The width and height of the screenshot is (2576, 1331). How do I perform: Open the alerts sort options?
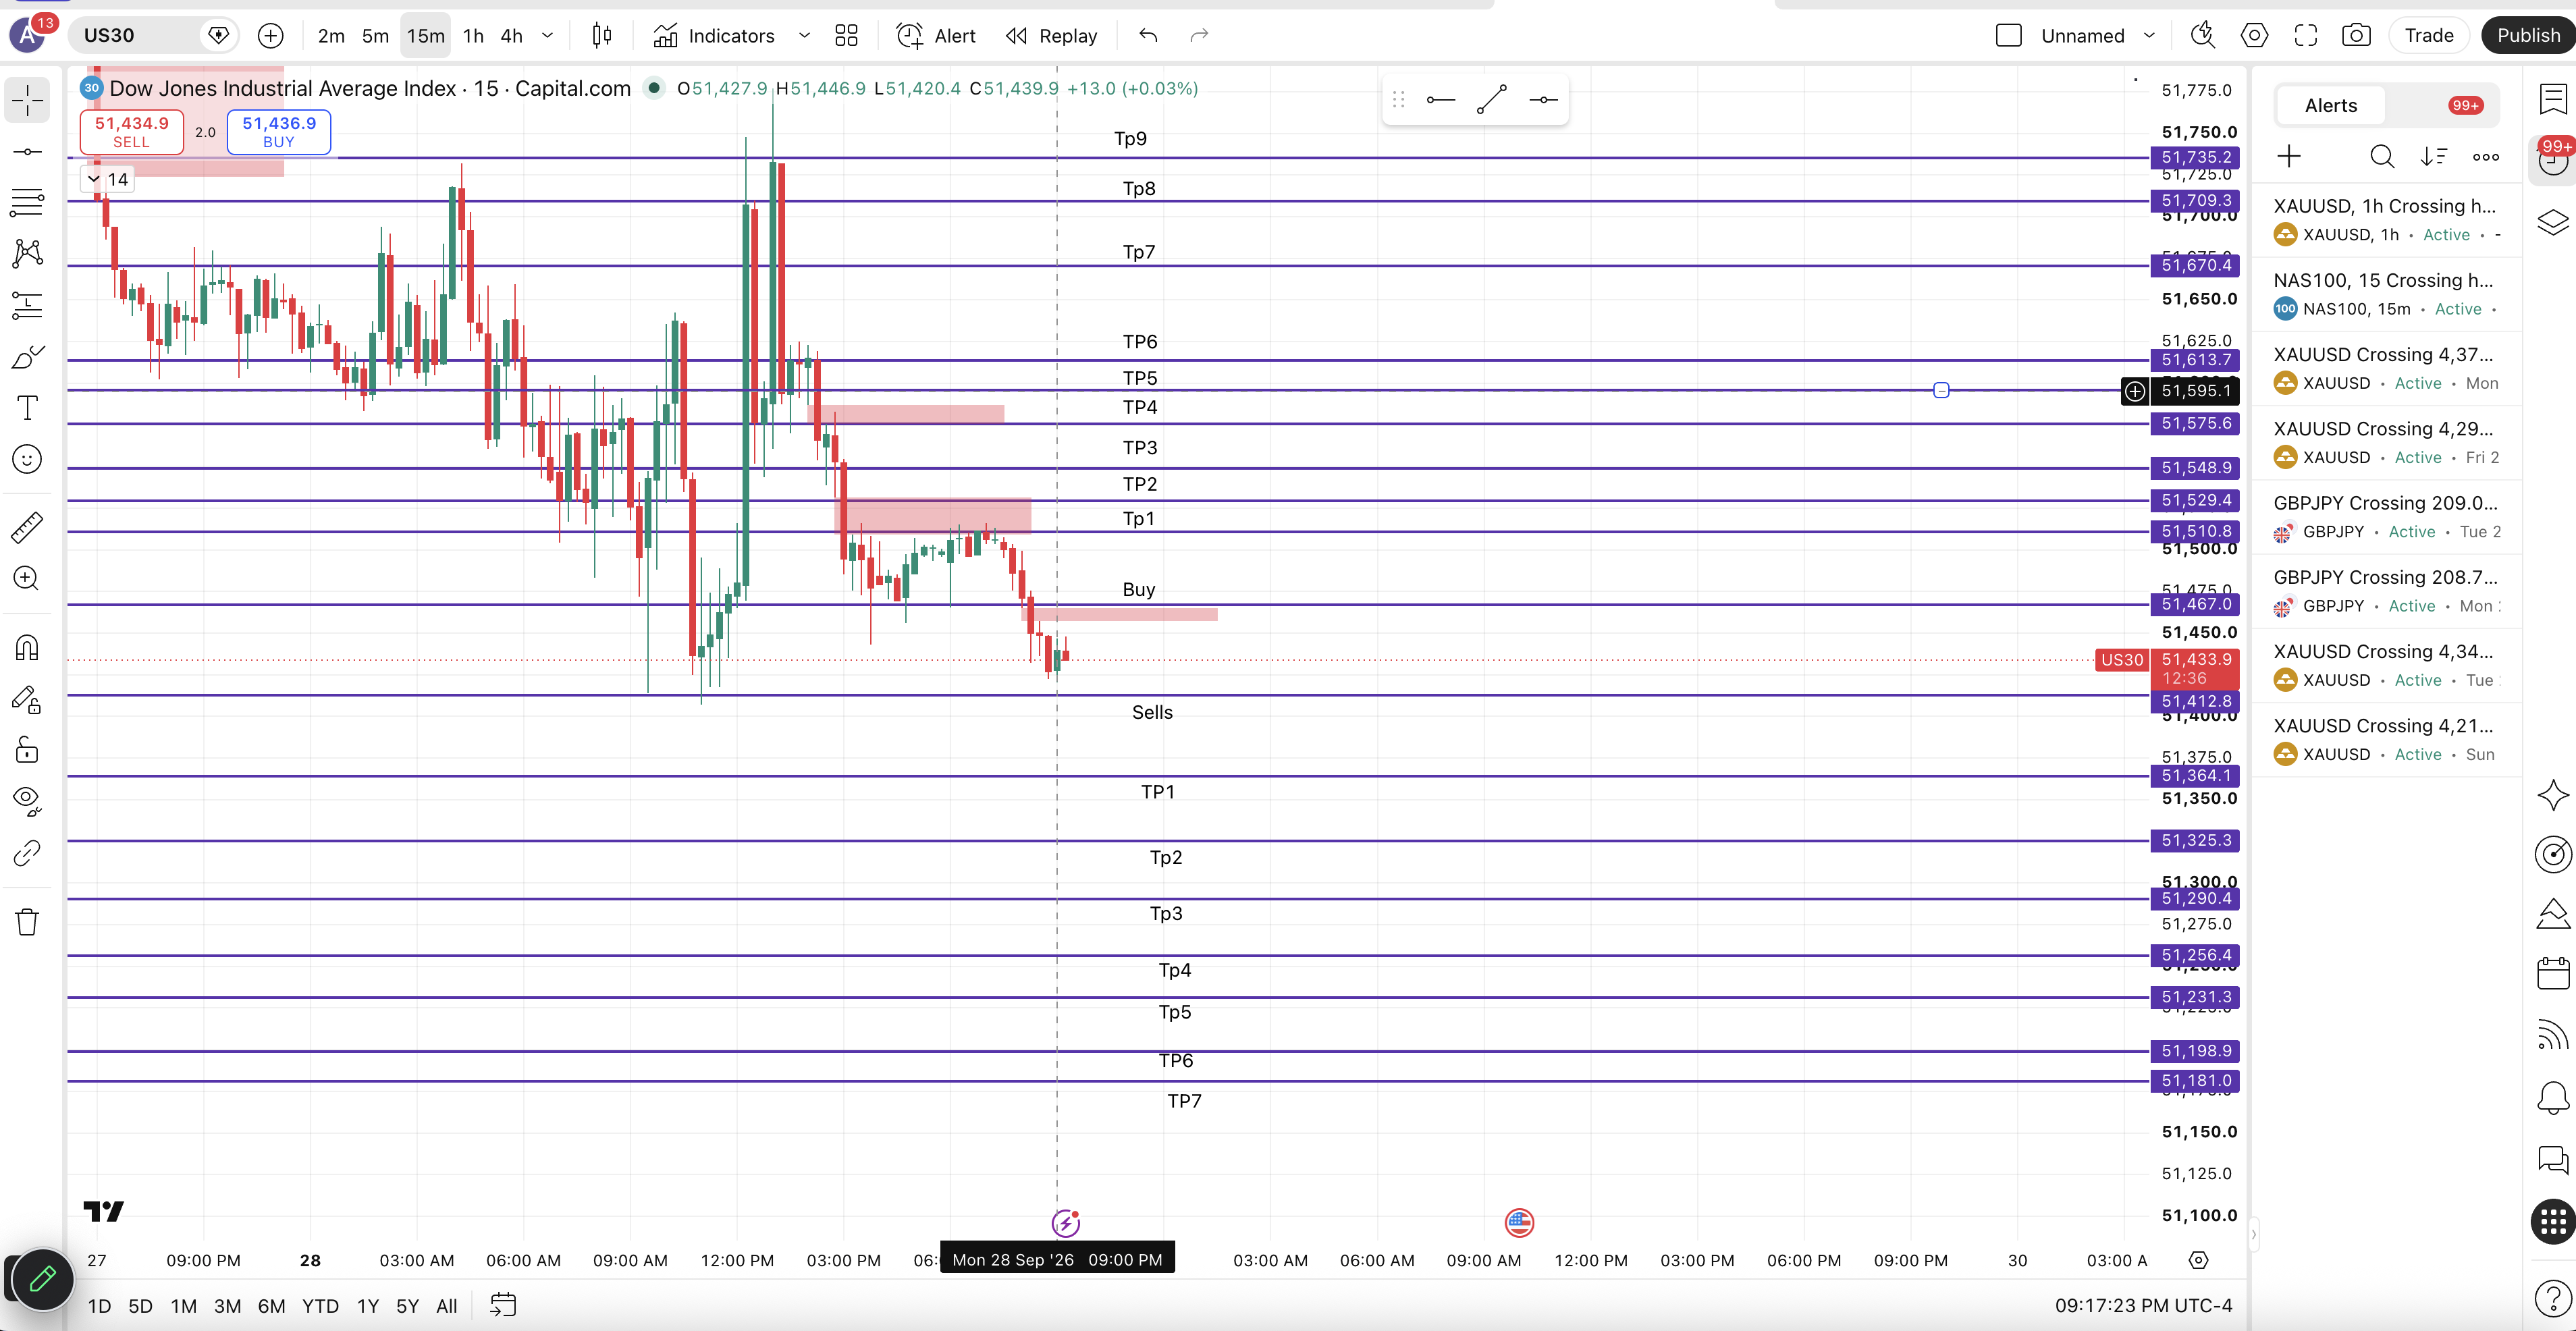click(x=2434, y=157)
